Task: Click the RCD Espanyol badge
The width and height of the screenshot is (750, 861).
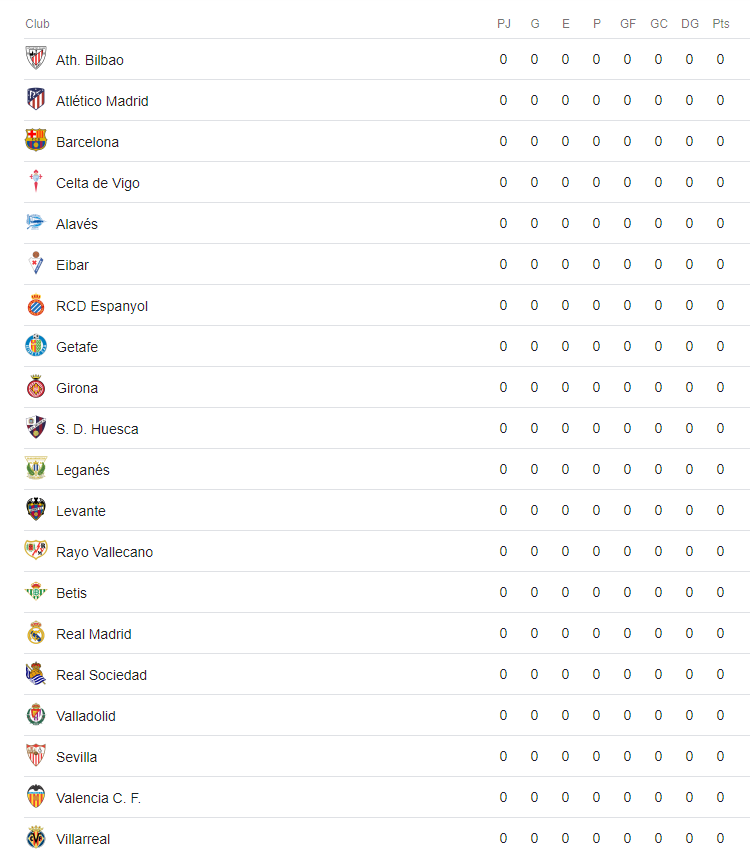Action: tap(36, 305)
